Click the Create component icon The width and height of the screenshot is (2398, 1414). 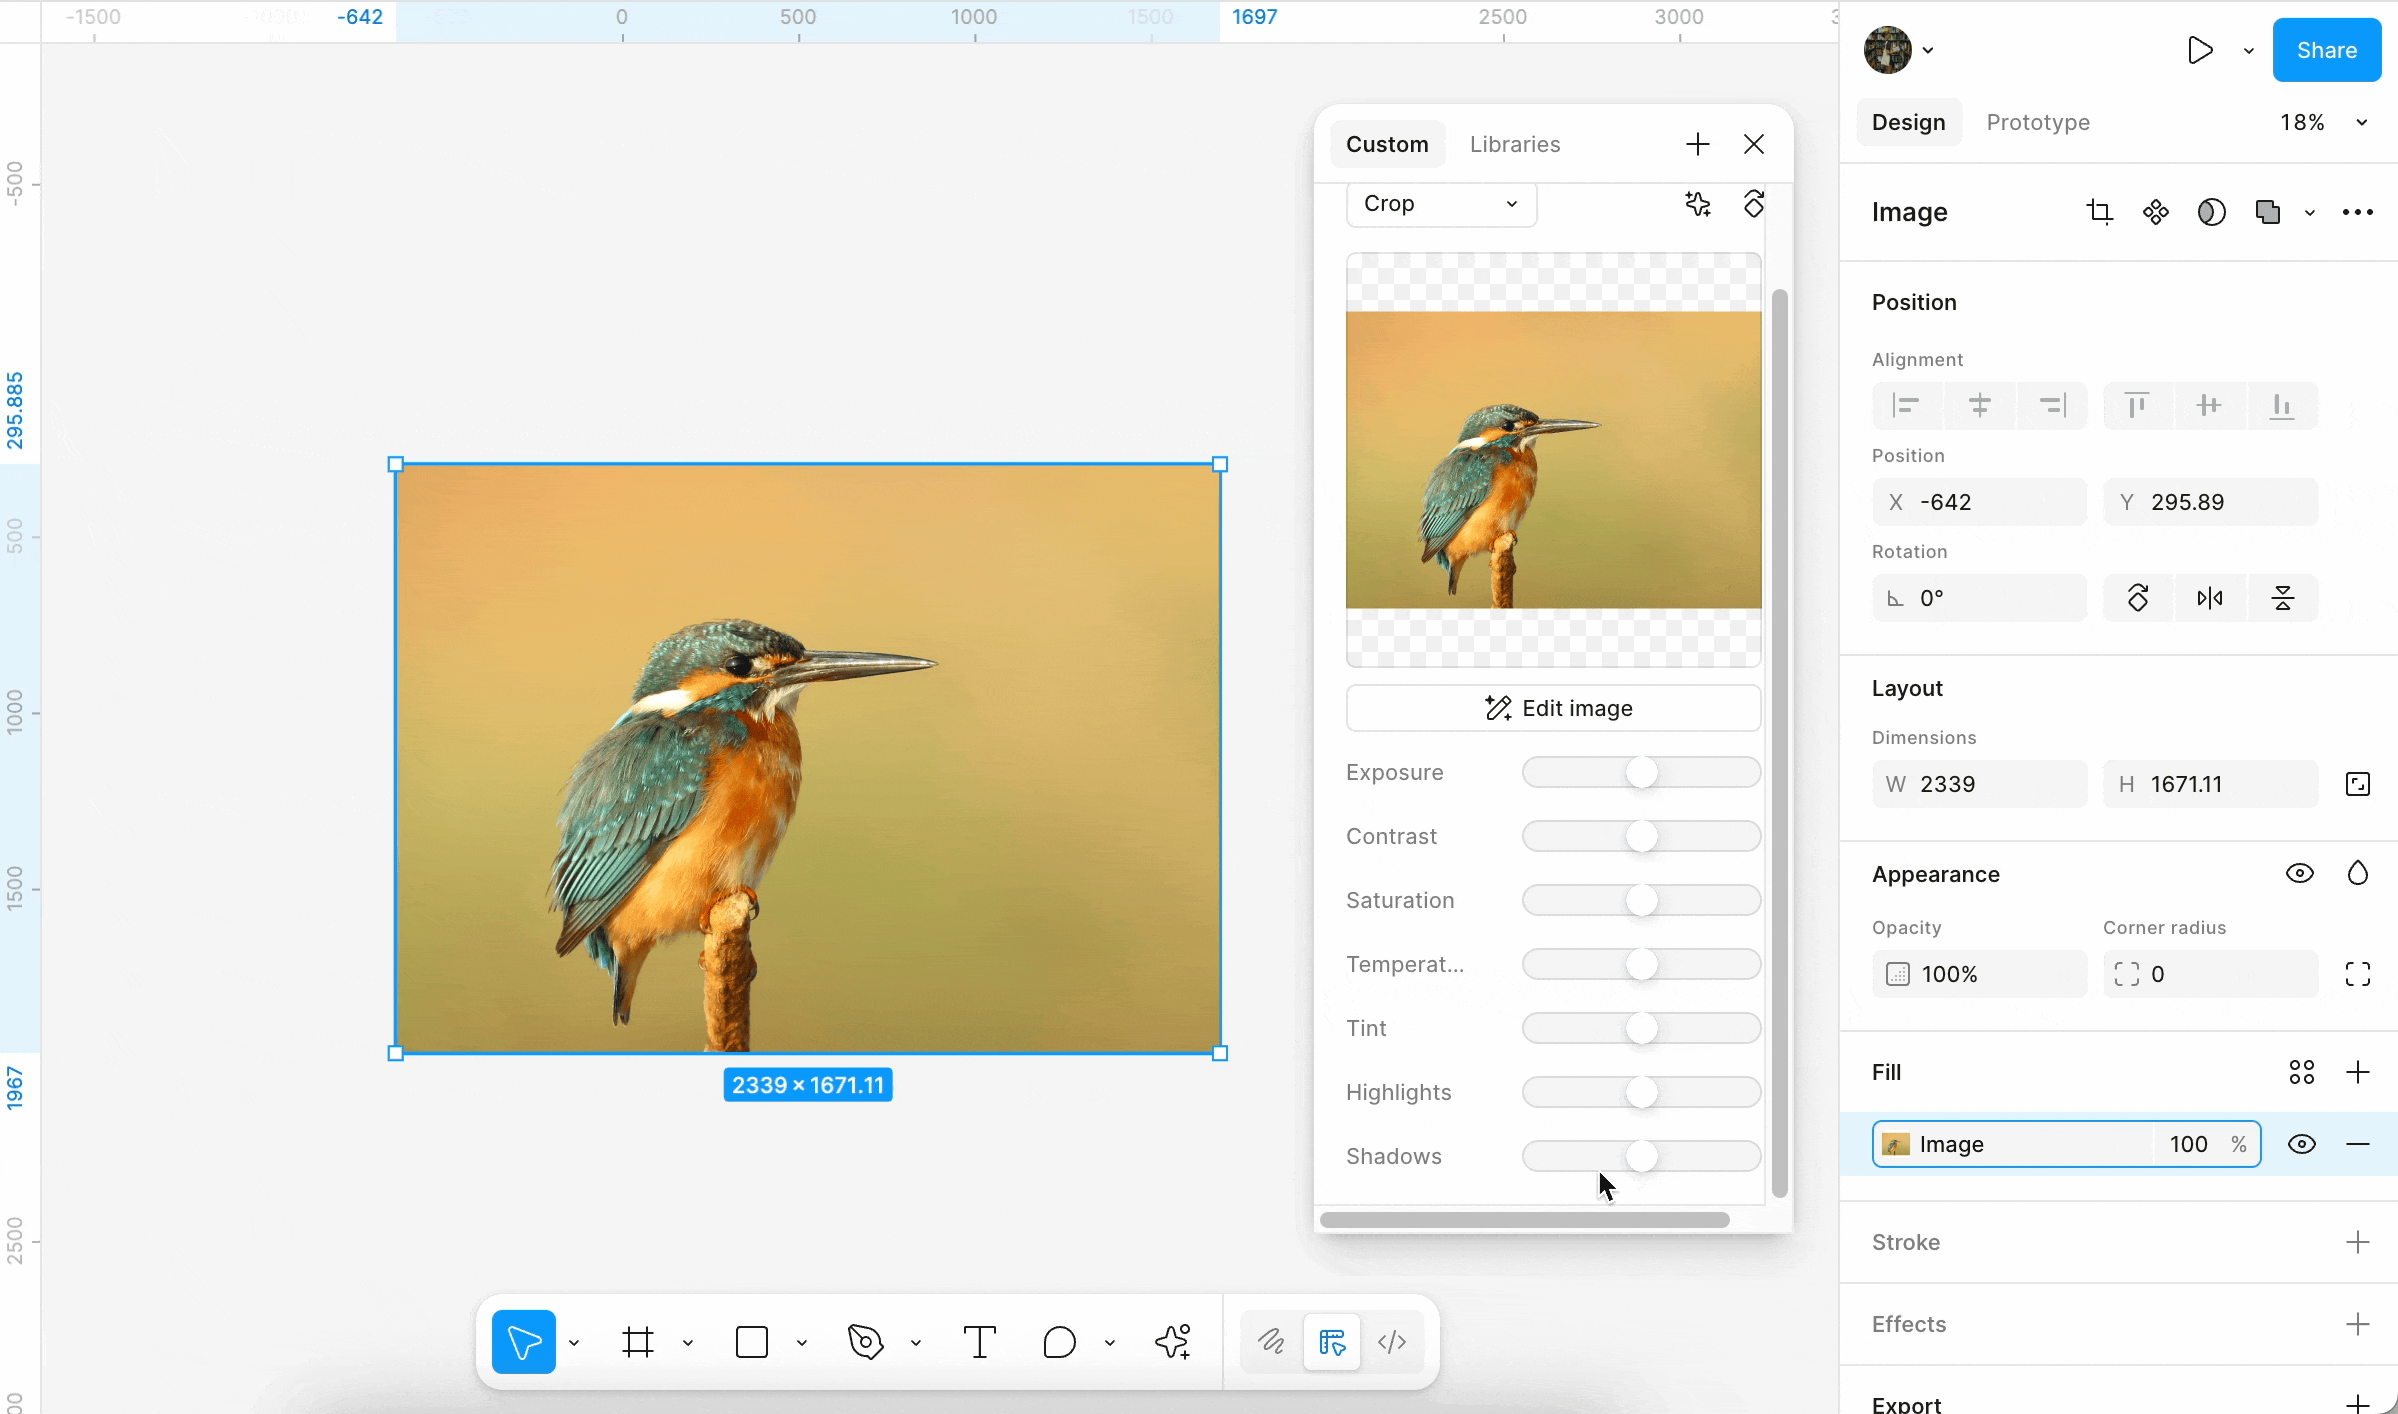point(2155,212)
